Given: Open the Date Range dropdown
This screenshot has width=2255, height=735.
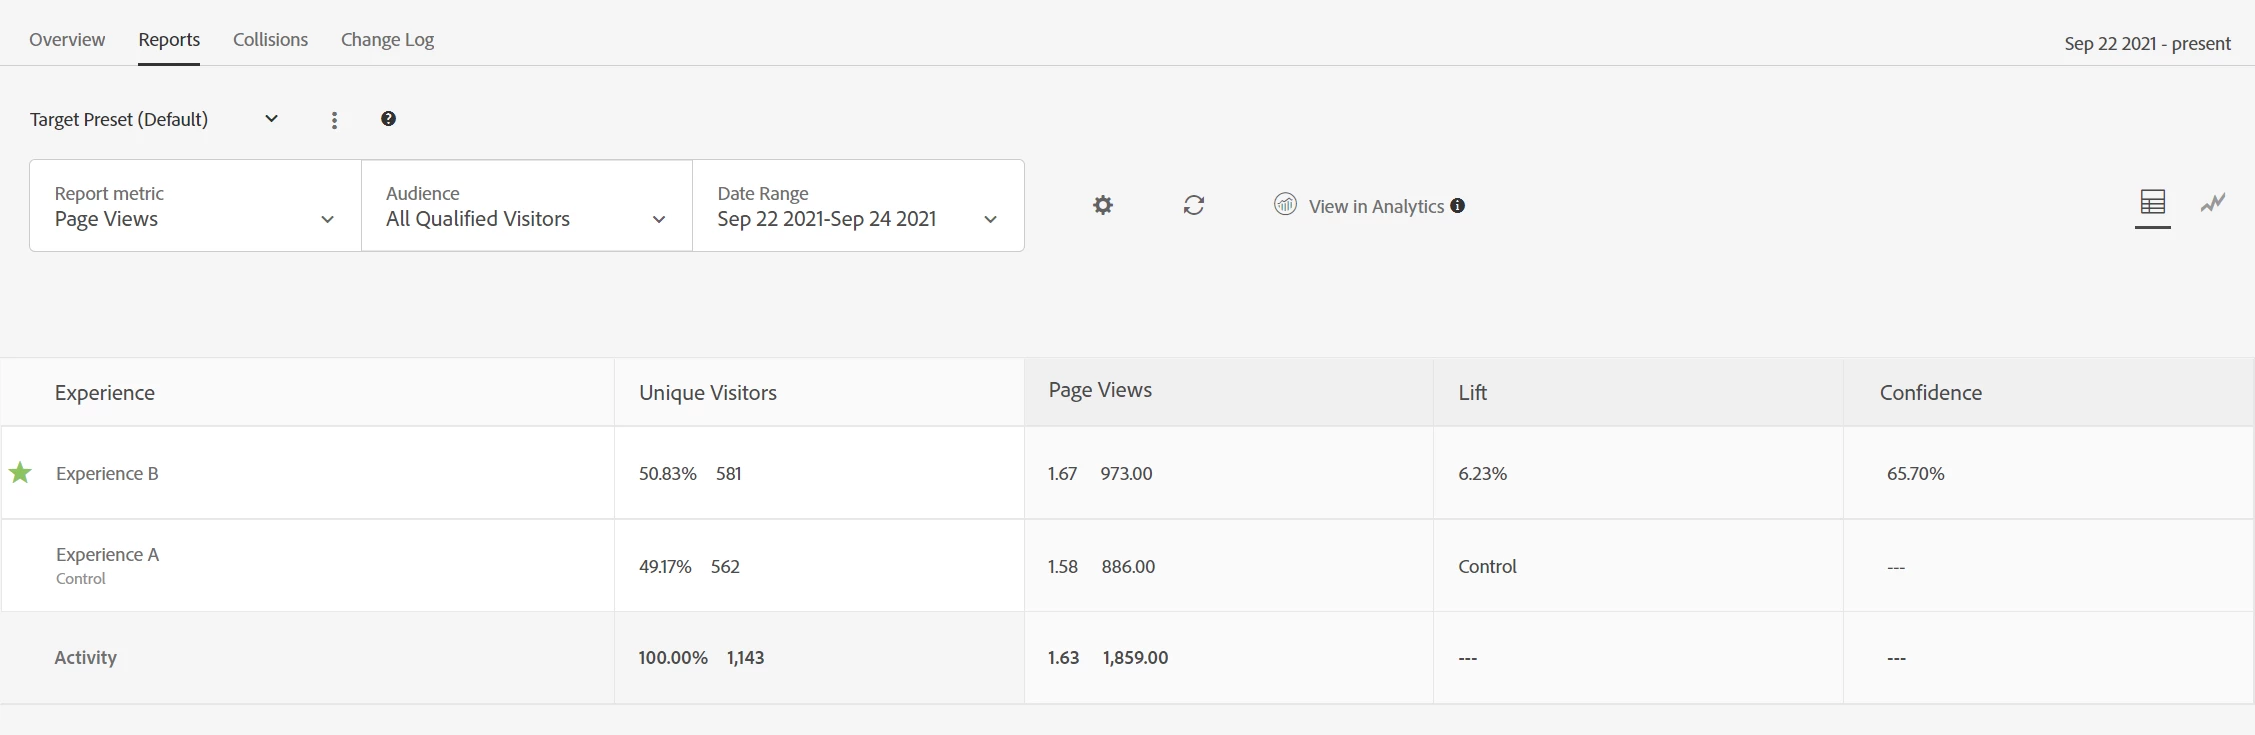Looking at the screenshot, I should [858, 205].
